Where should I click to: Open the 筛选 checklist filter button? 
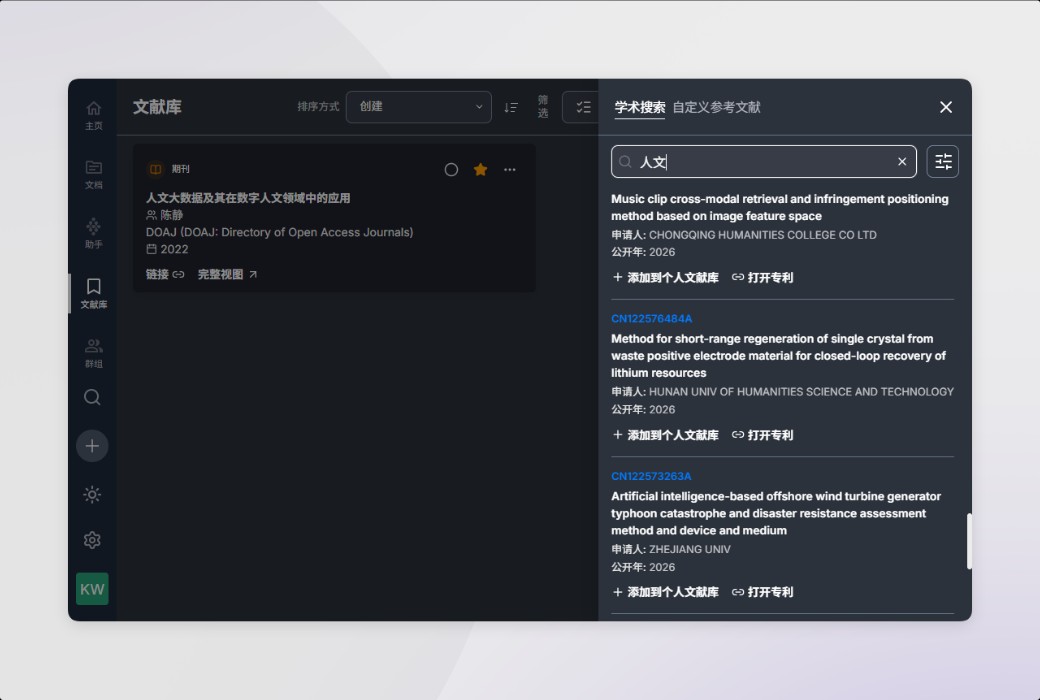[581, 107]
